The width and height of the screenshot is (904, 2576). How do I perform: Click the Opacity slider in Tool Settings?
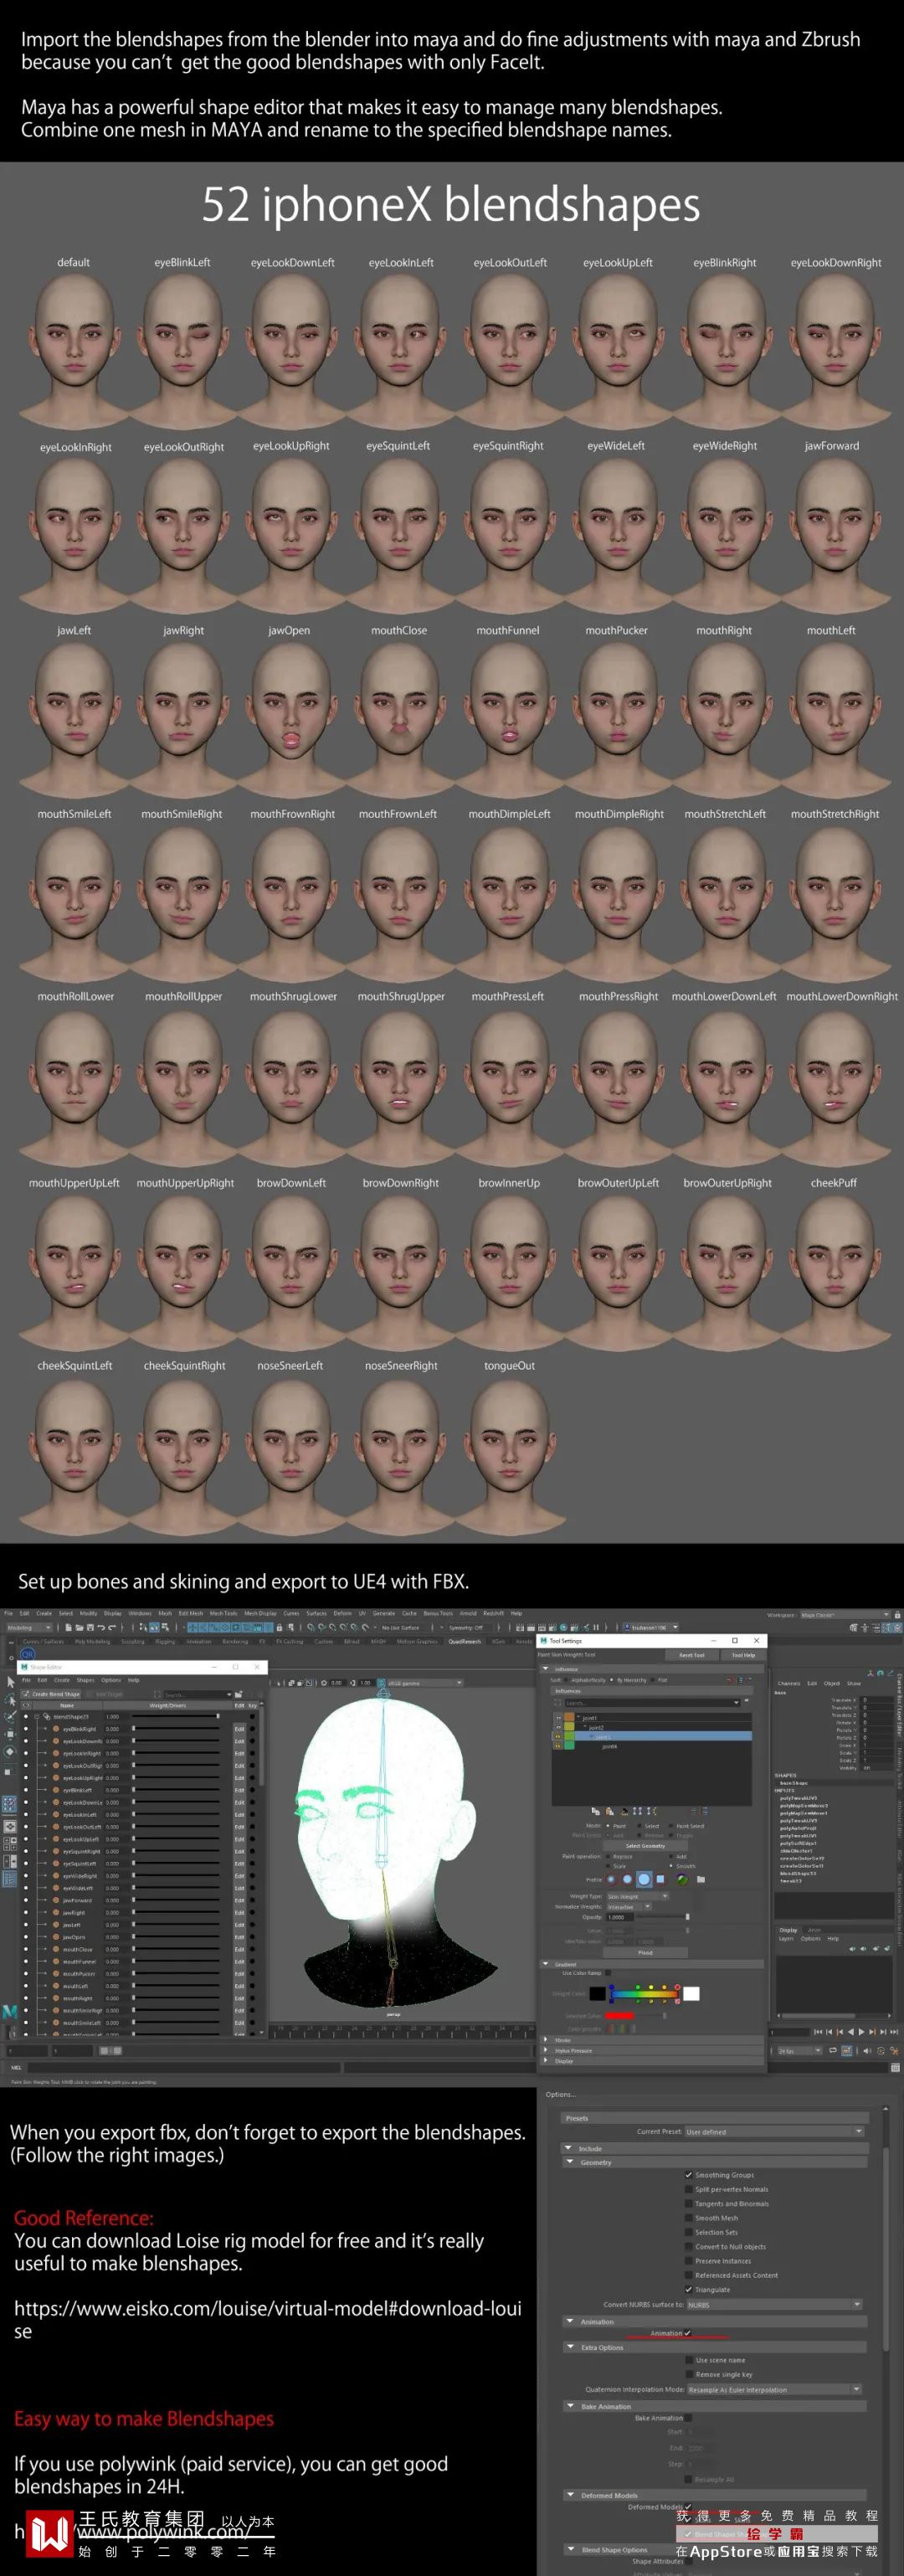point(663,1917)
